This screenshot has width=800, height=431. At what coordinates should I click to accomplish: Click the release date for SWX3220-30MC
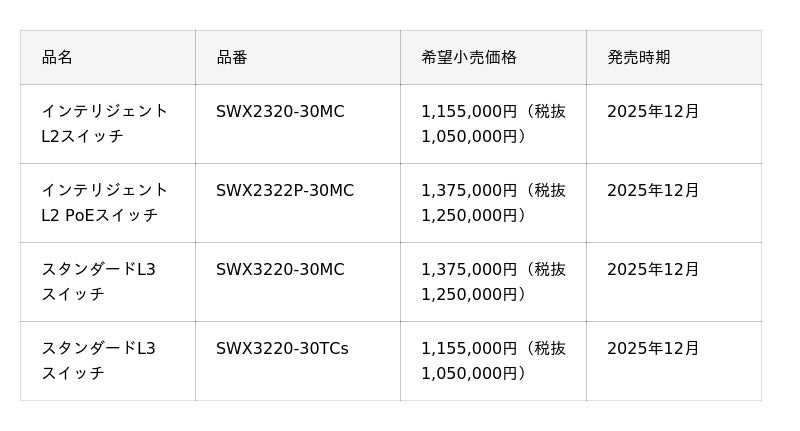point(653,270)
